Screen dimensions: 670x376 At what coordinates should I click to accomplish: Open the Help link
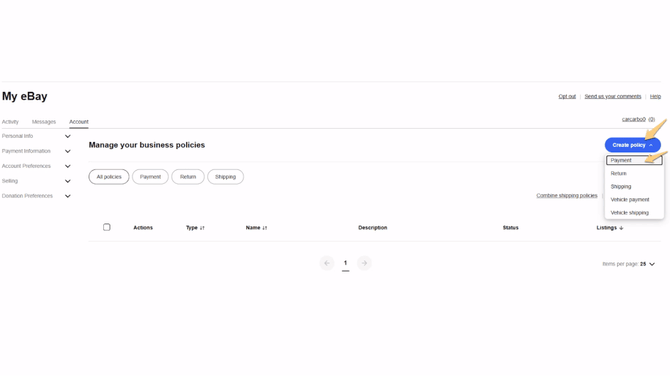(x=655, y=97)
